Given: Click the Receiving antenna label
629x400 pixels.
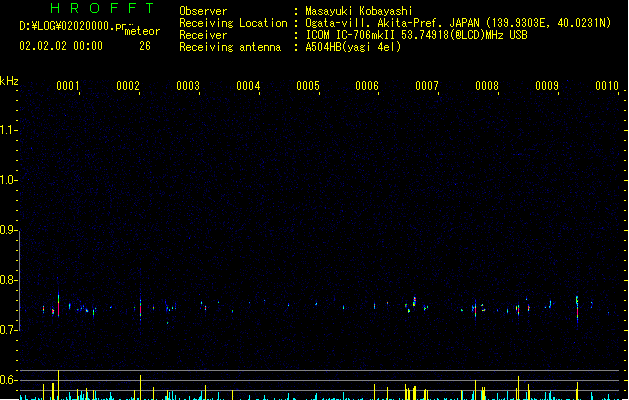Looking at the screenshot, I should pos(230,47).
